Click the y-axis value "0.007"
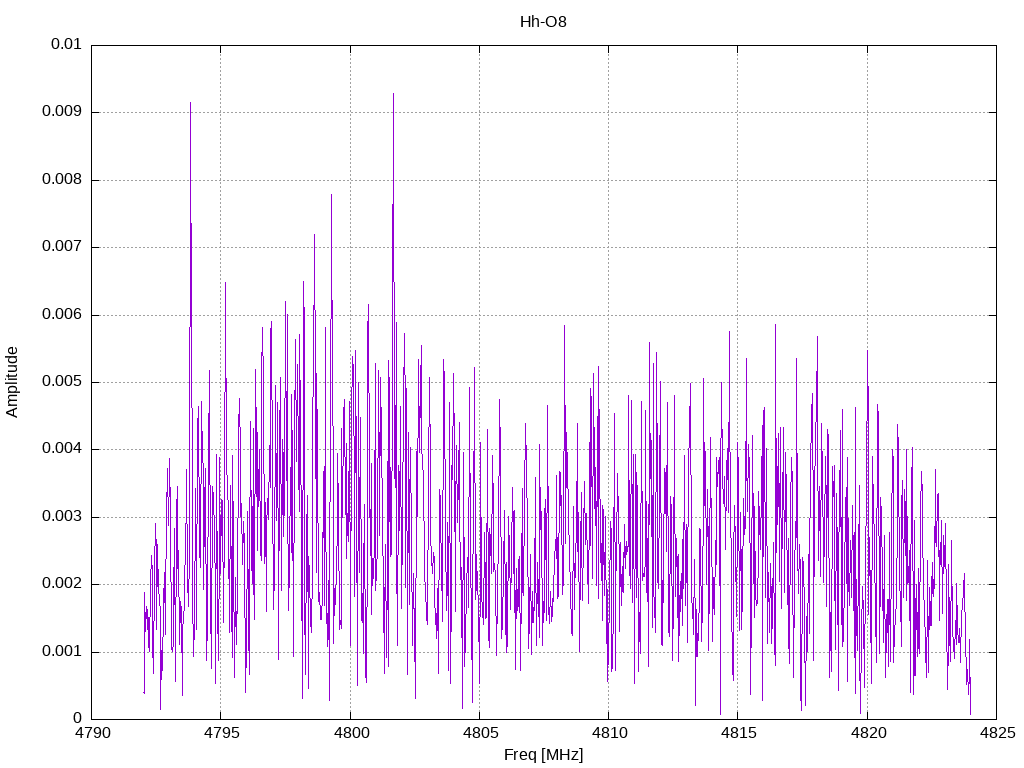This screenshot has height=768, width=1024. tap(62, 247)
